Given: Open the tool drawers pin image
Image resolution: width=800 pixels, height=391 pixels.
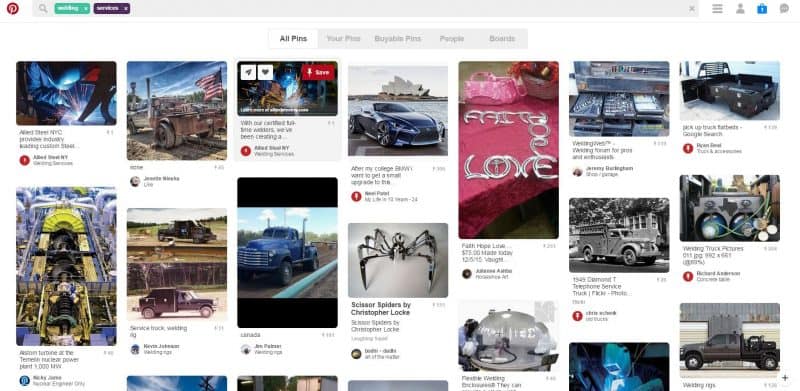Looking at the screenshot, I should 619,99.
